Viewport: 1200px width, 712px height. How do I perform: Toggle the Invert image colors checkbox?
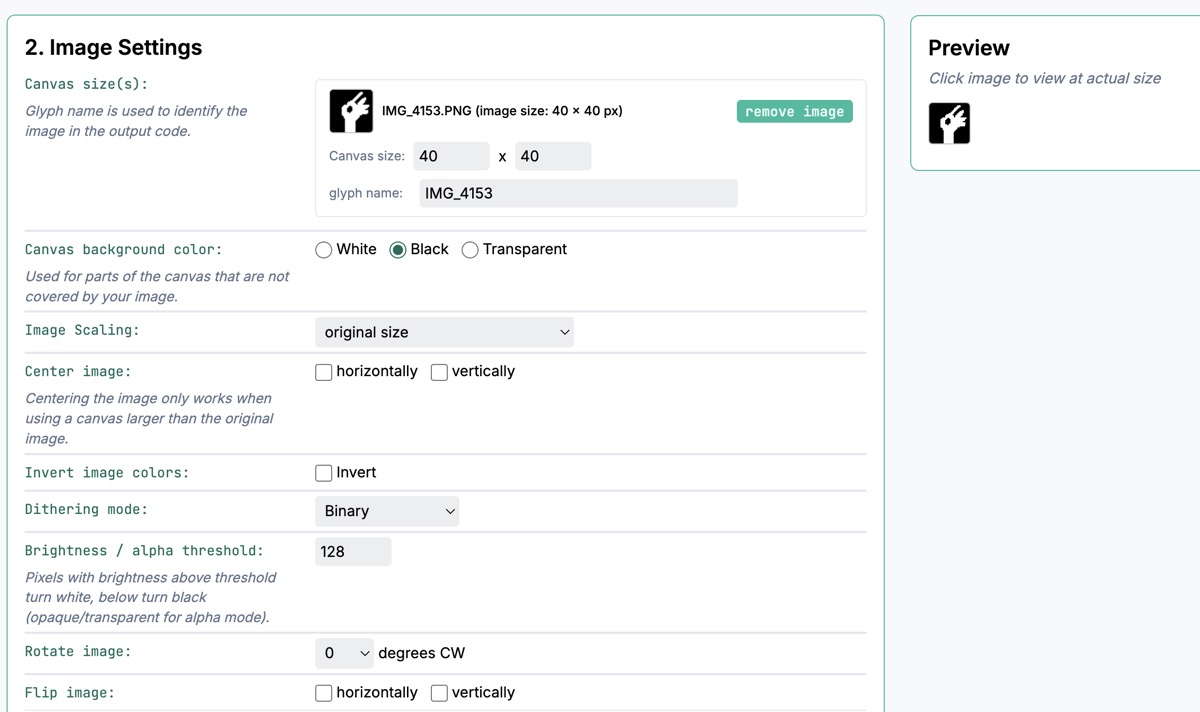[324, 473]
